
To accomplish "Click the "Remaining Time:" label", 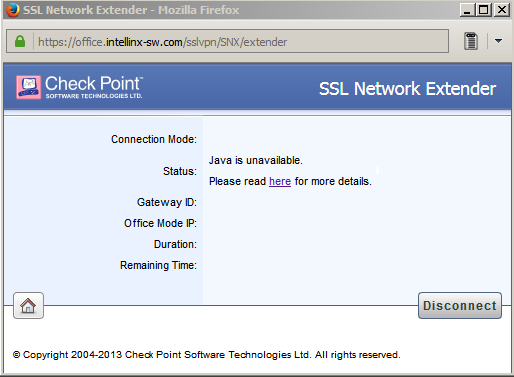I will (x=158, y=265).
